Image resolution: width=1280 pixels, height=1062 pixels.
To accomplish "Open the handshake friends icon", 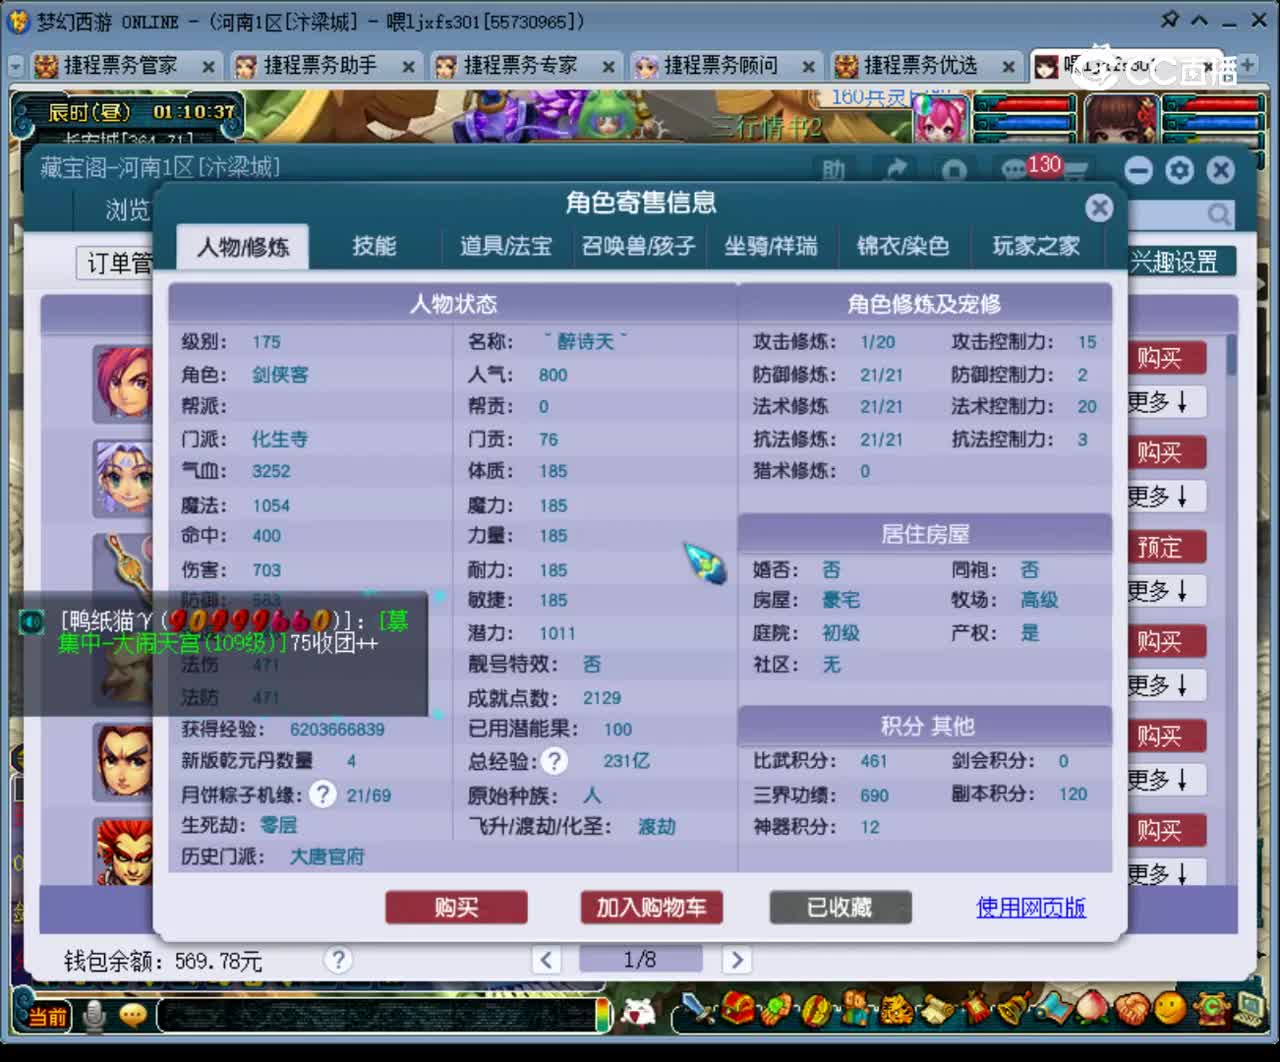I will 1131,1007.
